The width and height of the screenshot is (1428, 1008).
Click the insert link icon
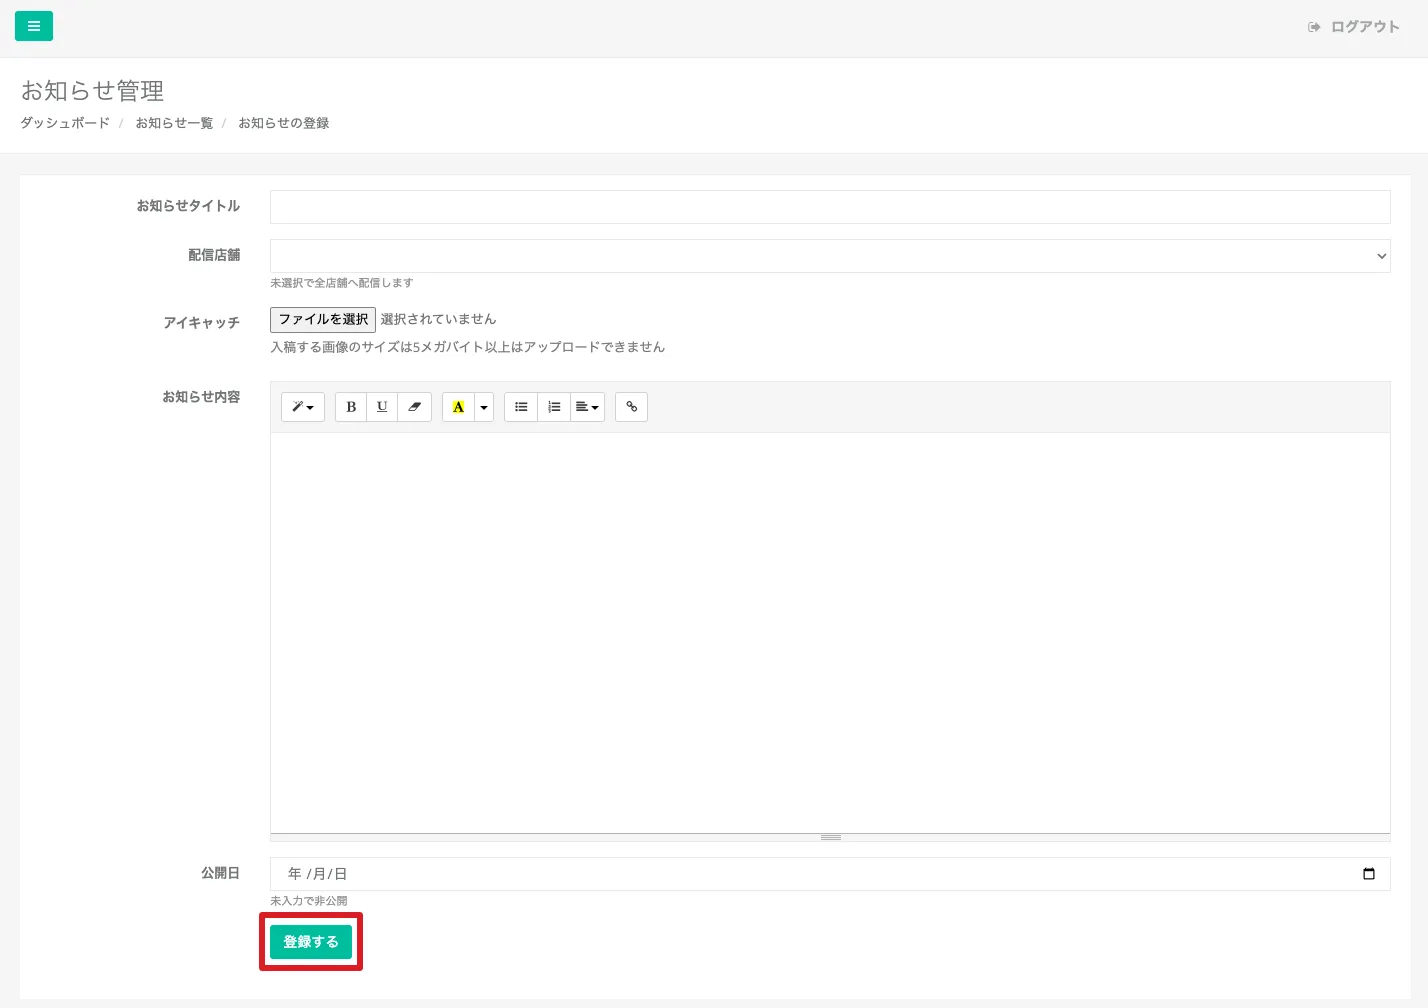(631, 407)
